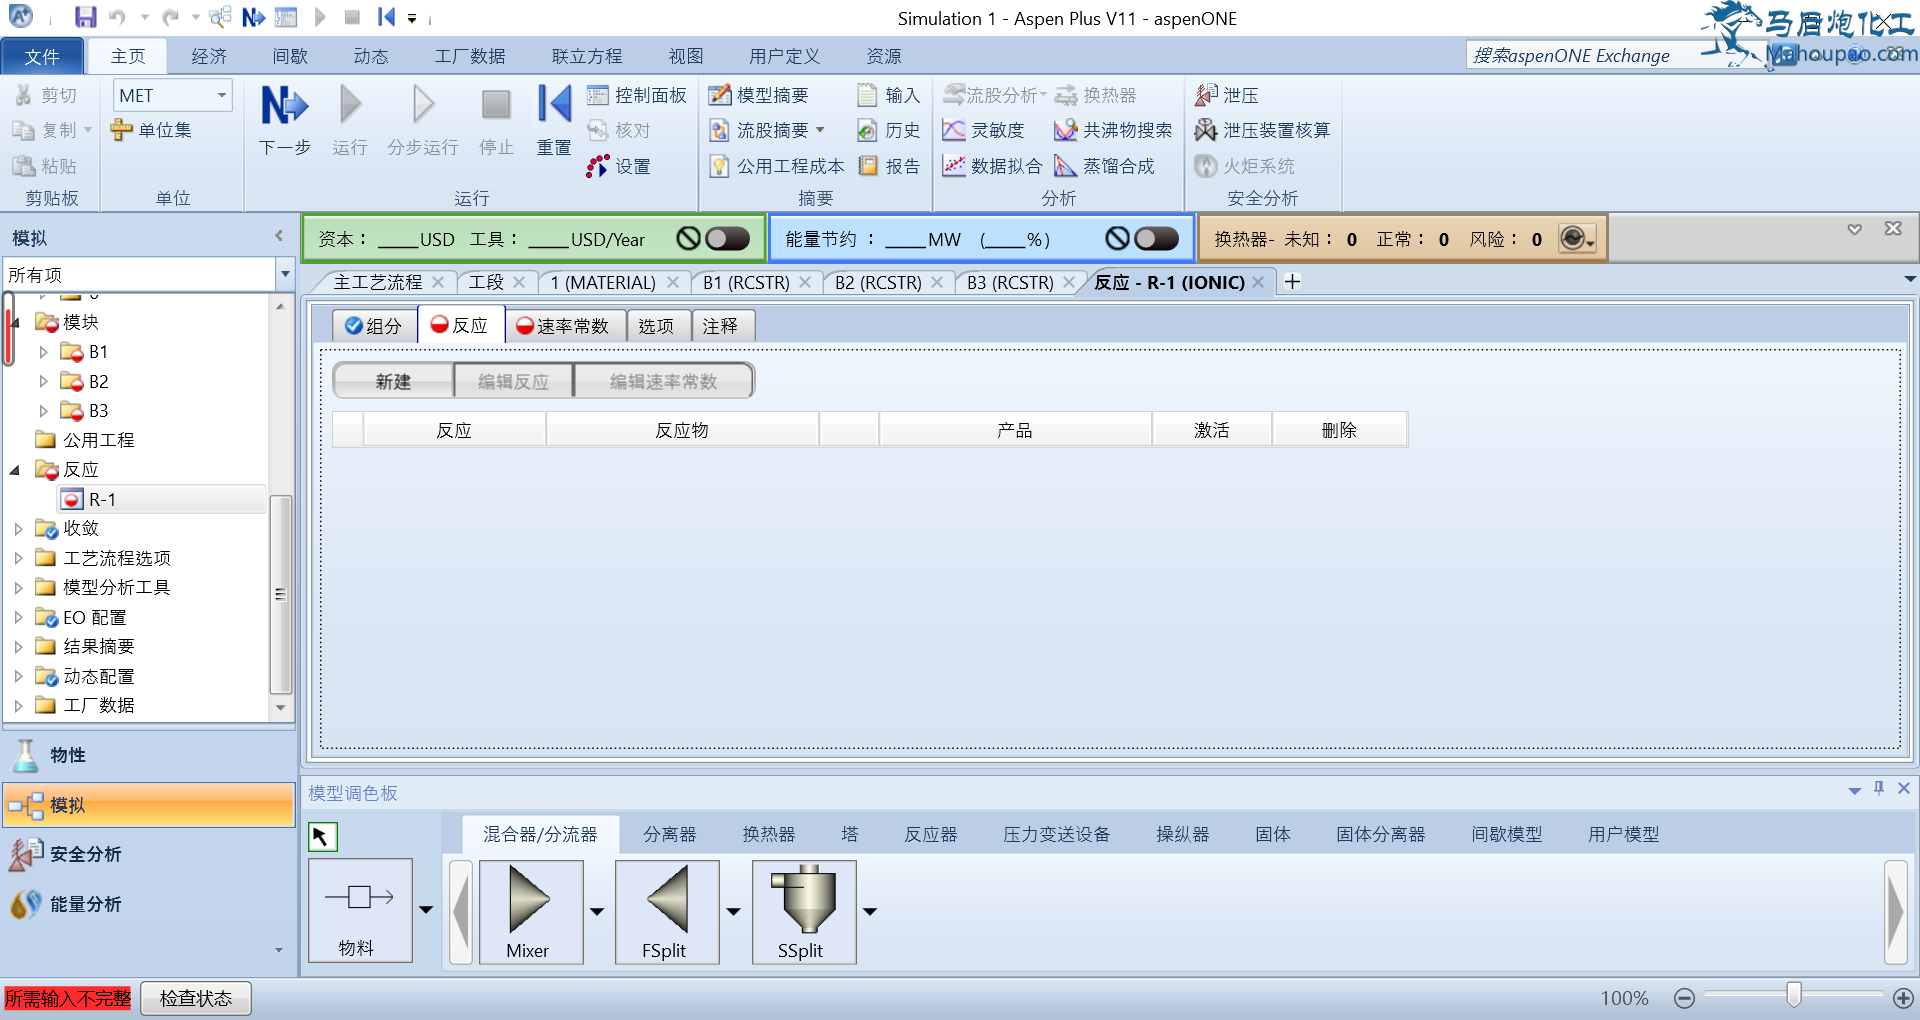
Task: Toggle the Energy savings (能量节约) switch
Action: click(1157, 239)
